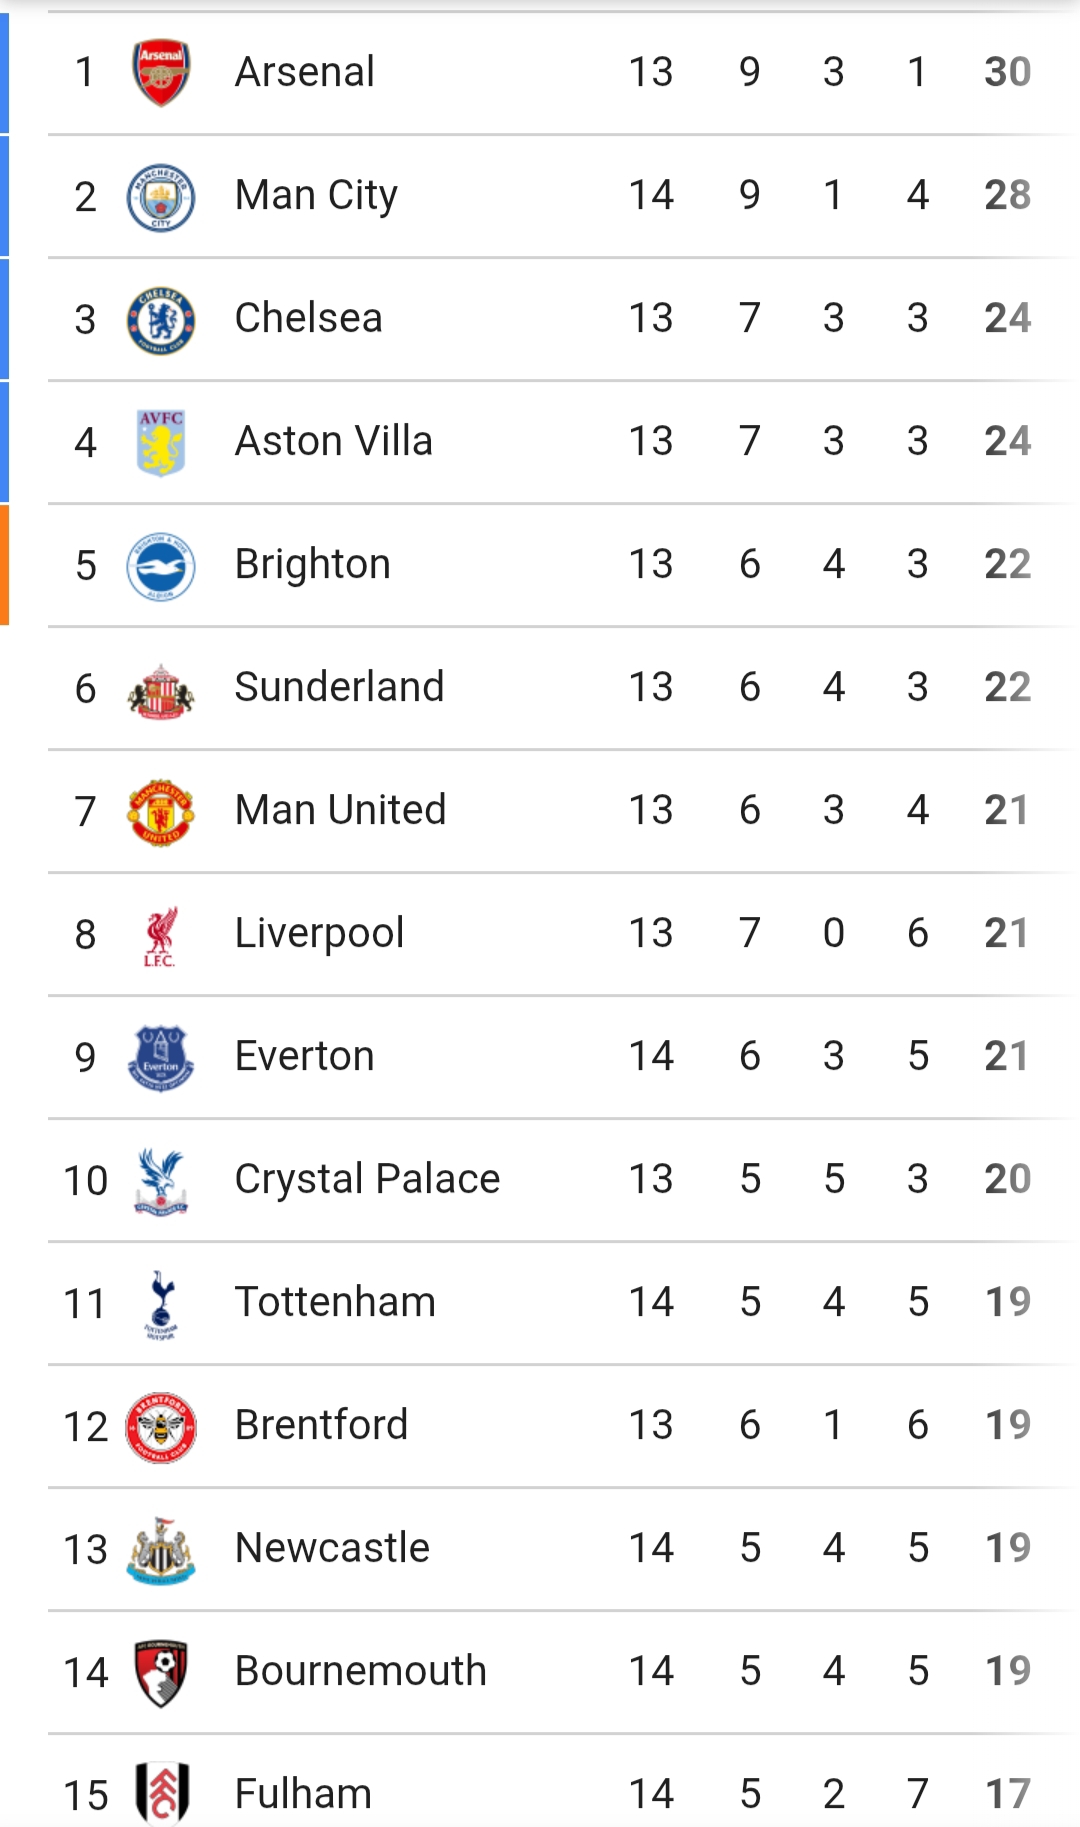The width and height of the screenshot is (1080, 1827).
Task: Click Man City's 28 points value
Action: (1007, 195)
